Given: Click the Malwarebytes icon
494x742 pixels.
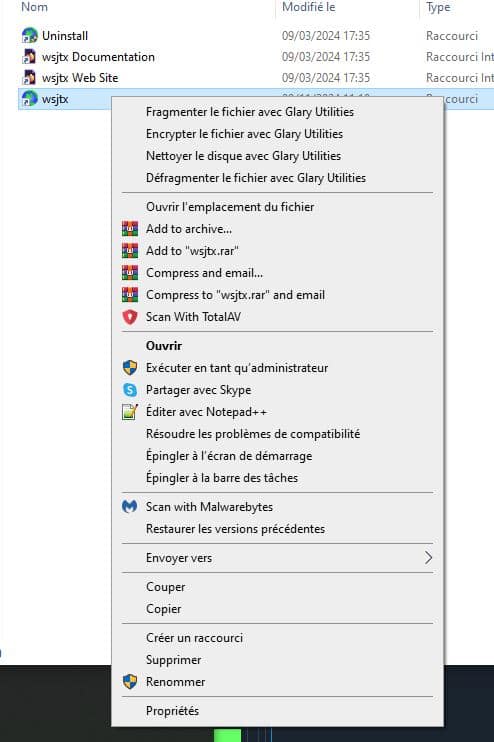Looking at the screenshot, I should [130, 506].
